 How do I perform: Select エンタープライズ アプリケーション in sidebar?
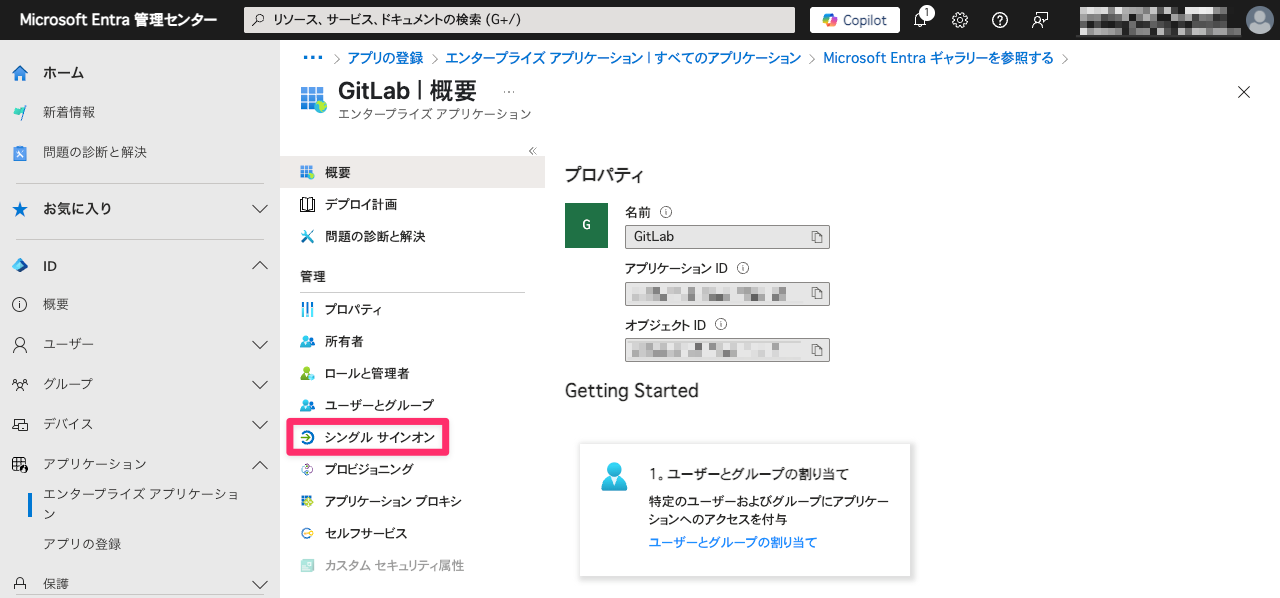141,504
